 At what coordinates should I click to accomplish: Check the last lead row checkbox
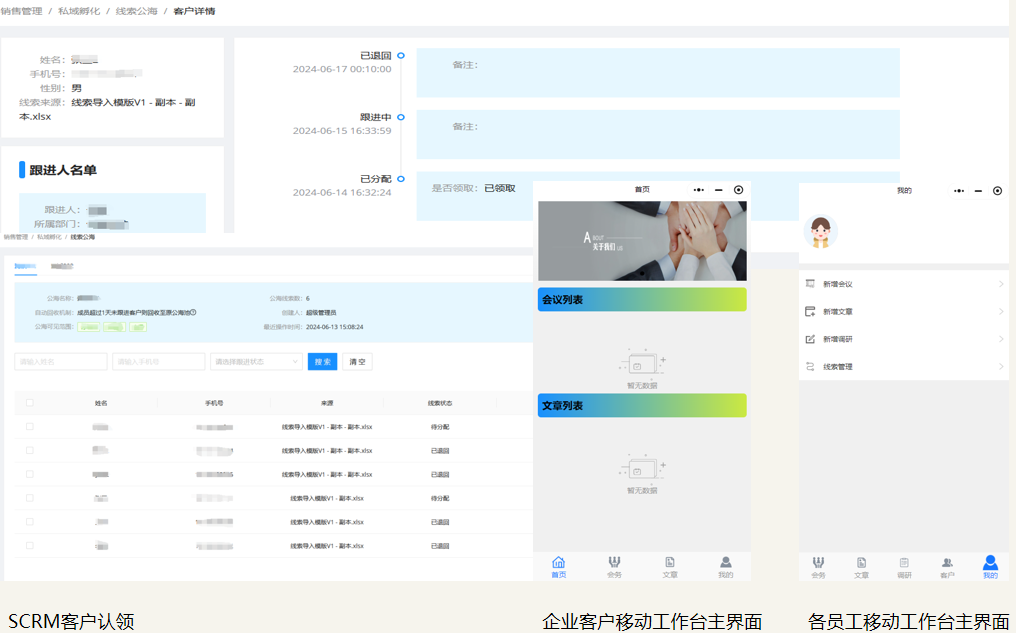coord(30,546)
